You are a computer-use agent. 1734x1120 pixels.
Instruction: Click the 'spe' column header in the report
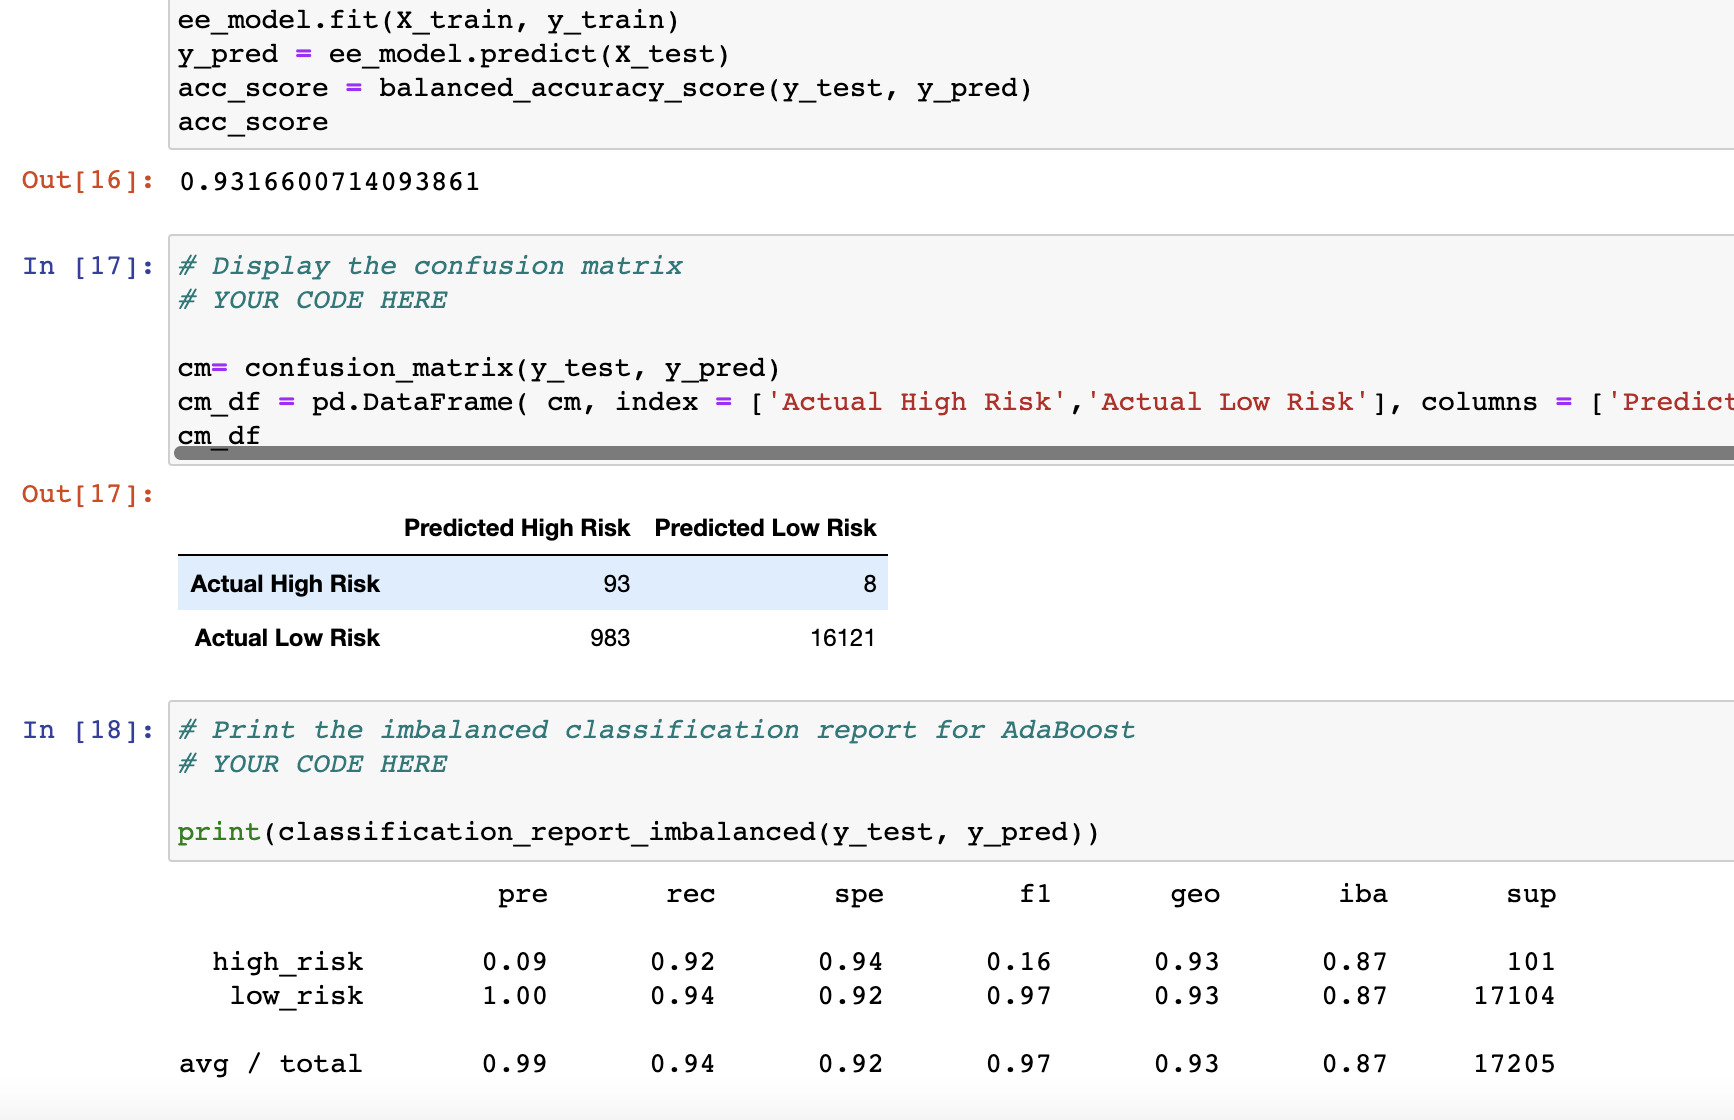tap(859, 894)
